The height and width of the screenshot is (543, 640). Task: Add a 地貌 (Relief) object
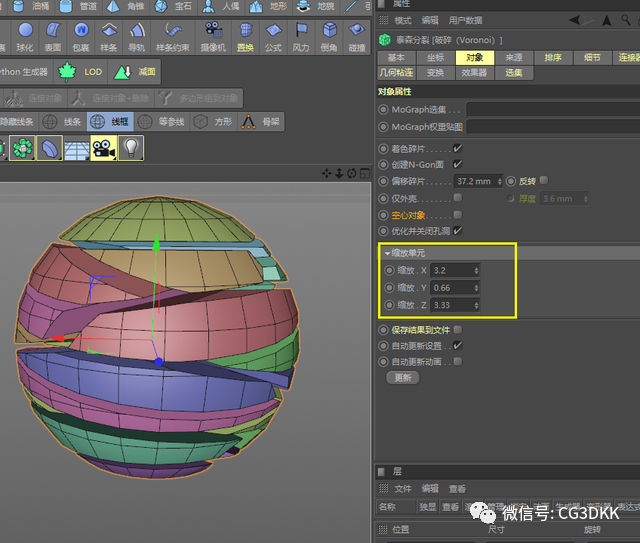tap(316, 6)
